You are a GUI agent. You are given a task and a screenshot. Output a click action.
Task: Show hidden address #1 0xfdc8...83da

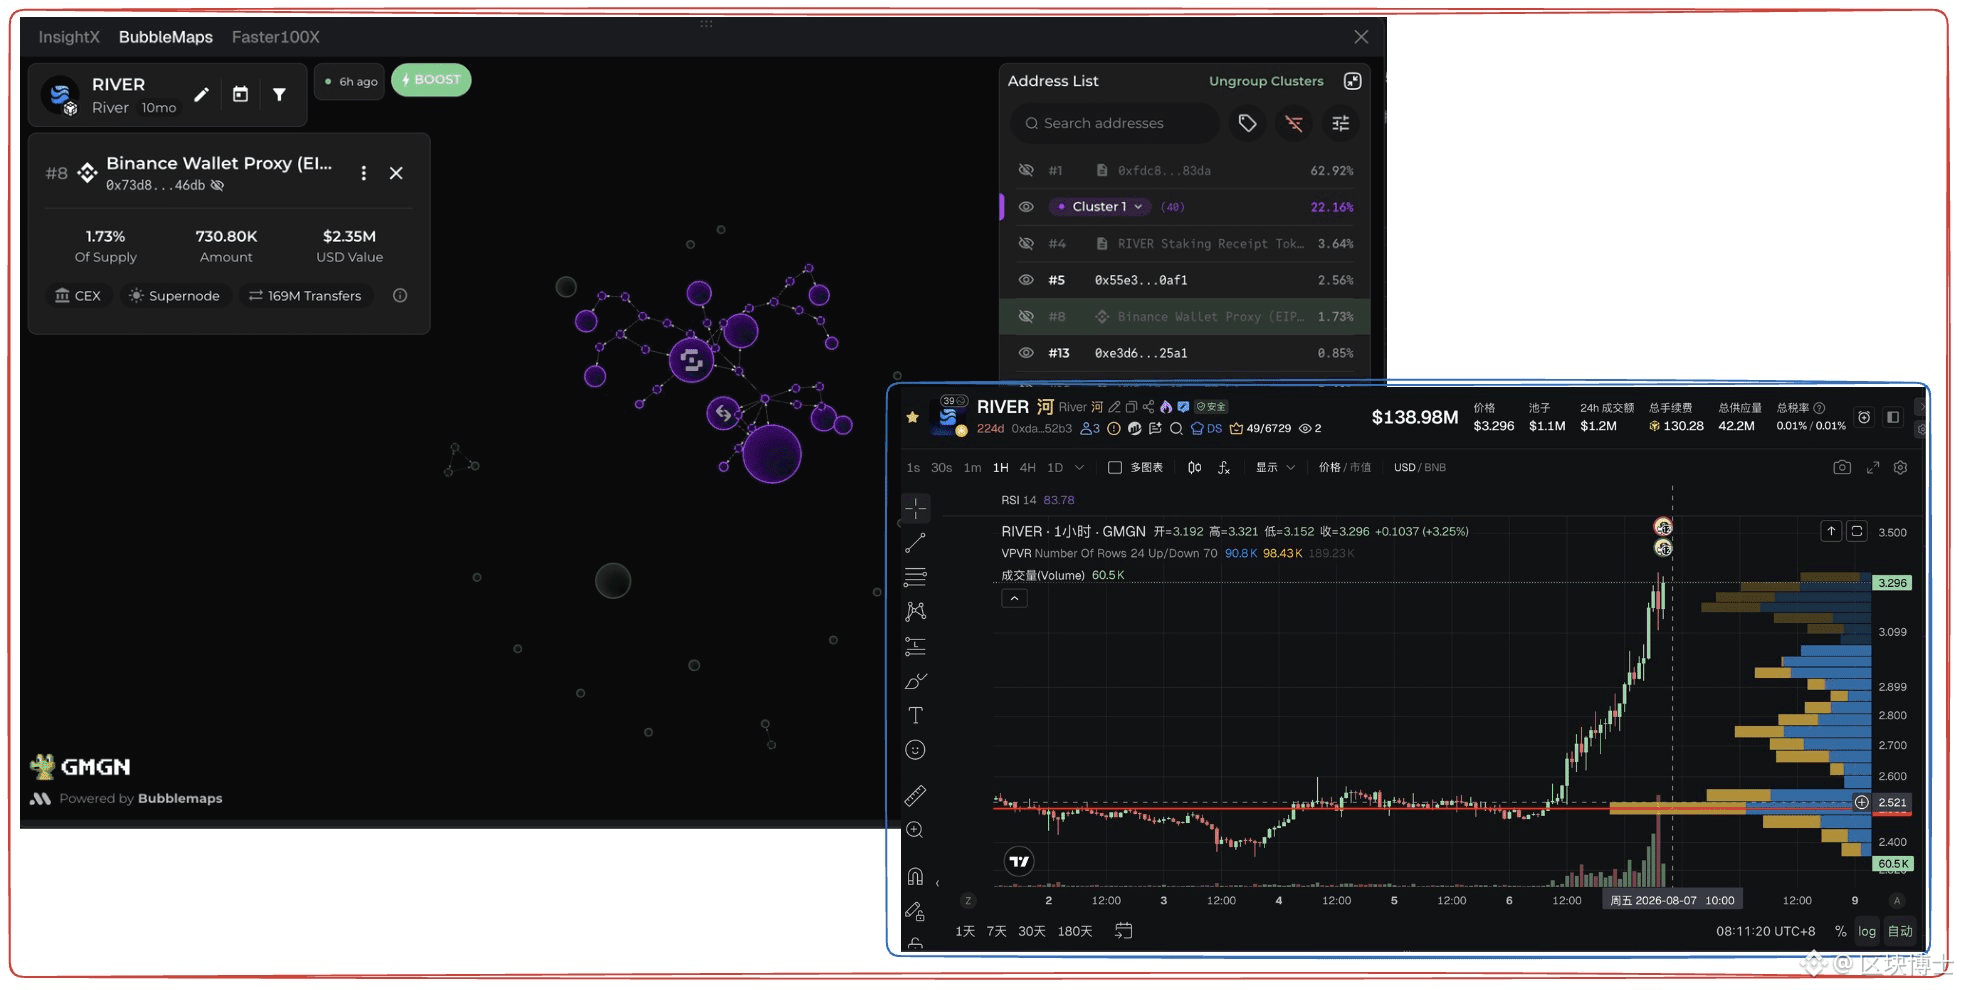tap(1026, 171)
